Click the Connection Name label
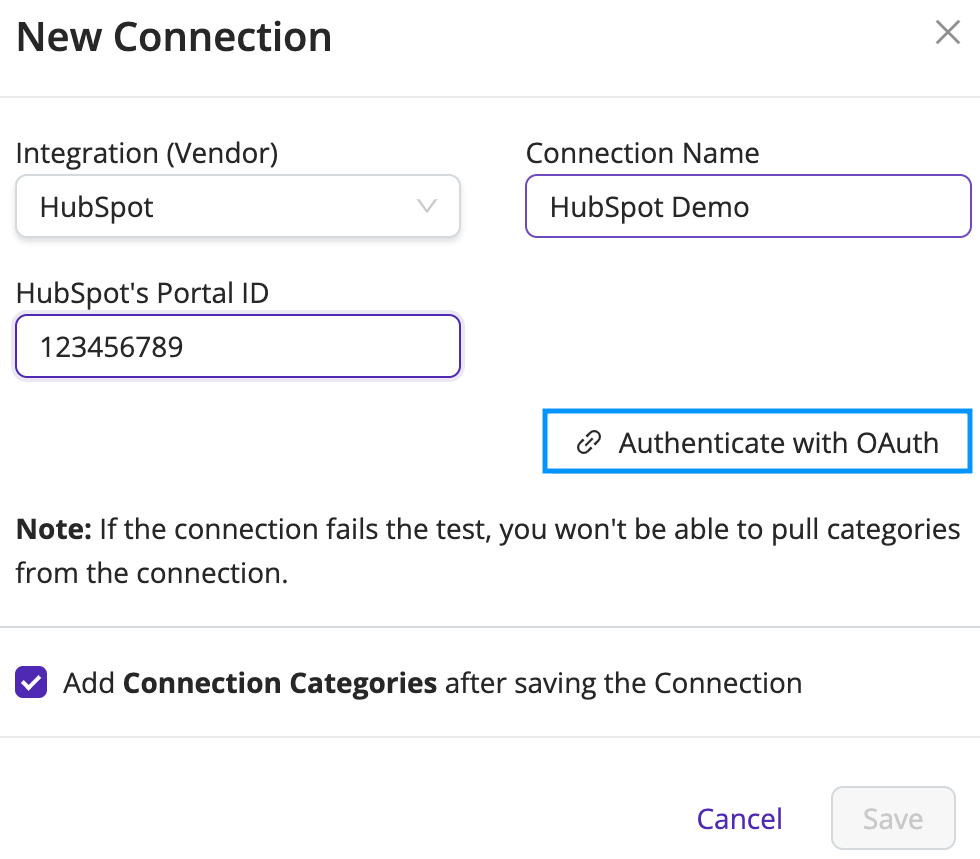980x859 pixels. 642,153
